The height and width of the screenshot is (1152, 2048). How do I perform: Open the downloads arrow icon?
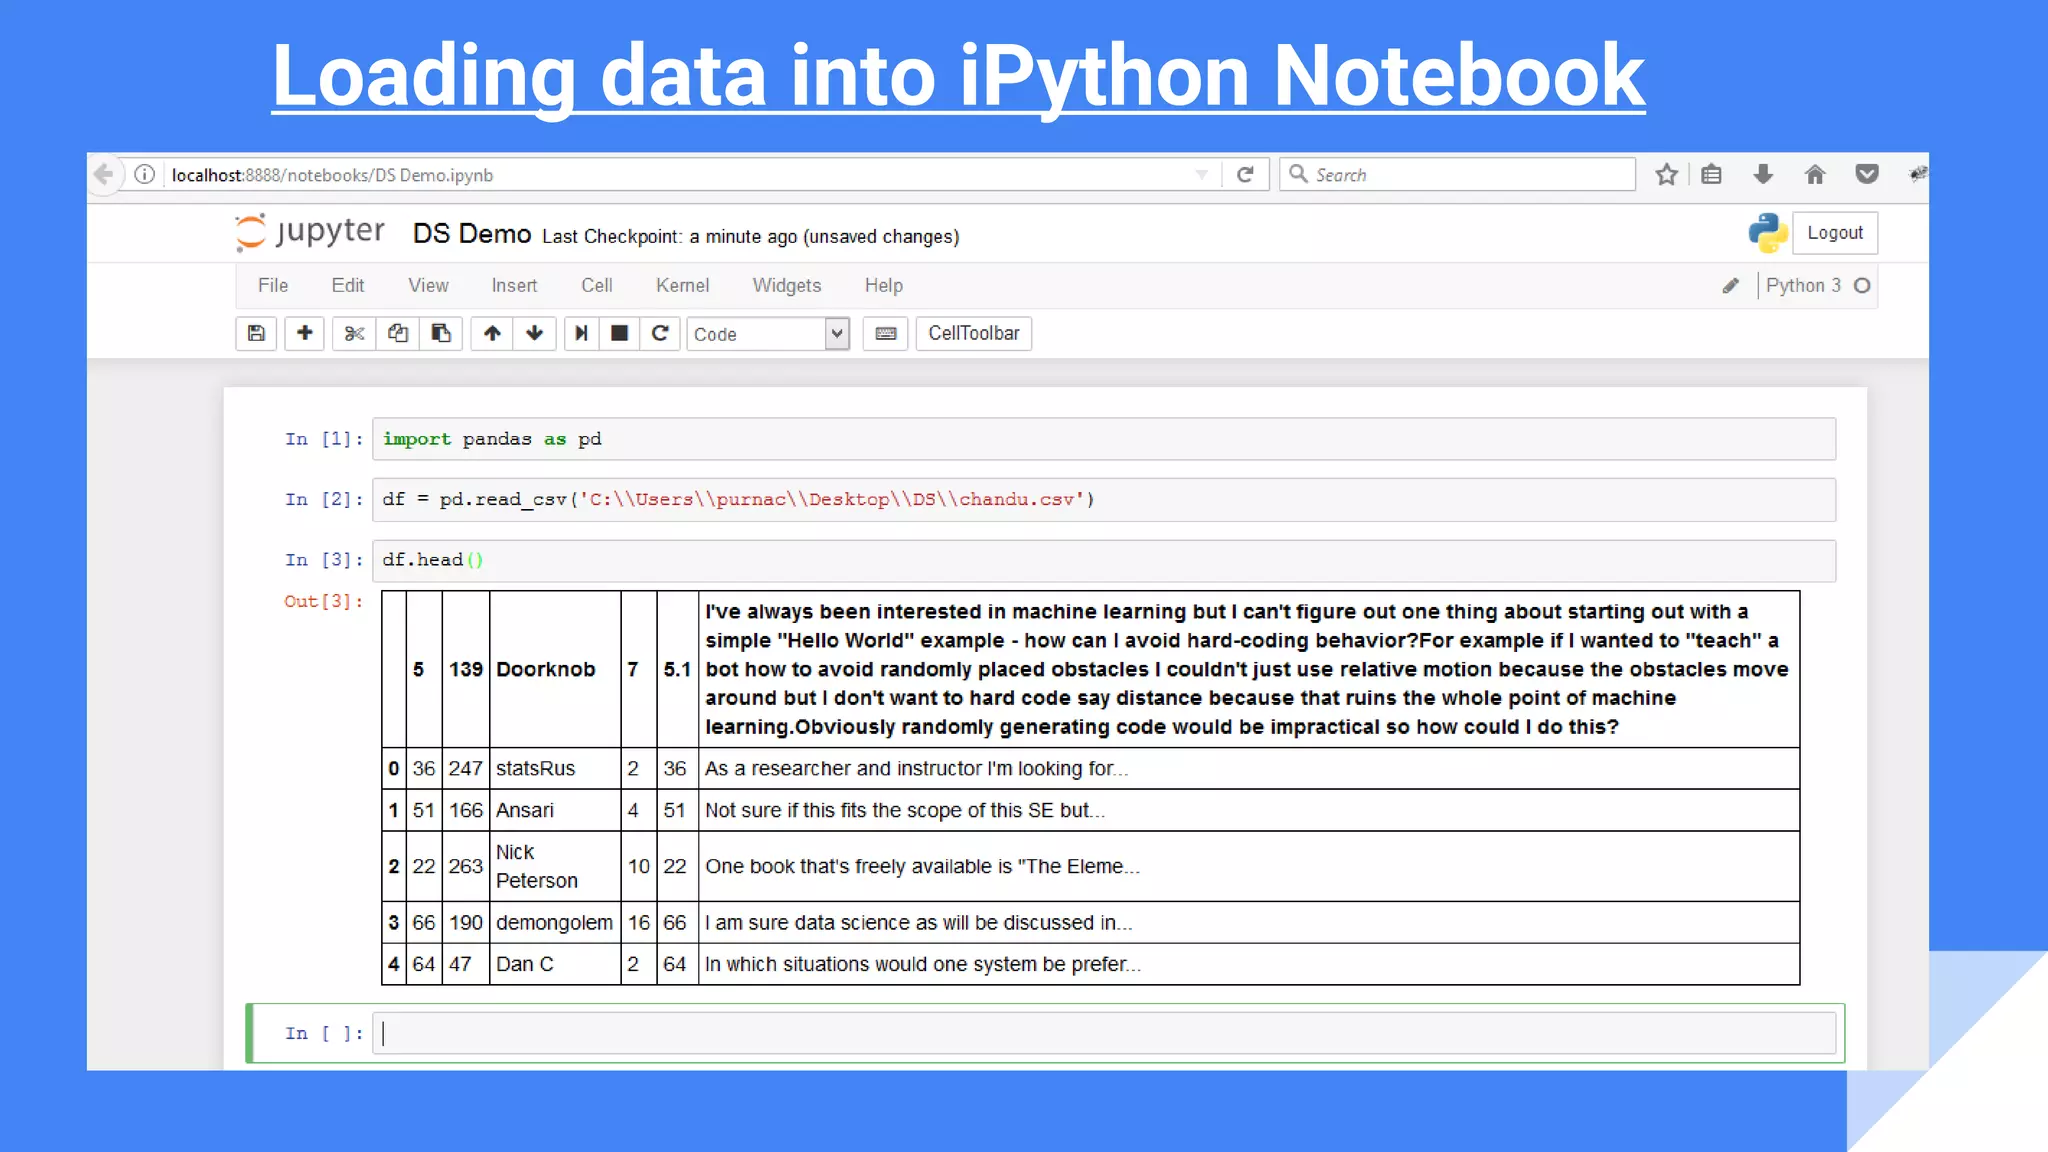point(1763,175)
